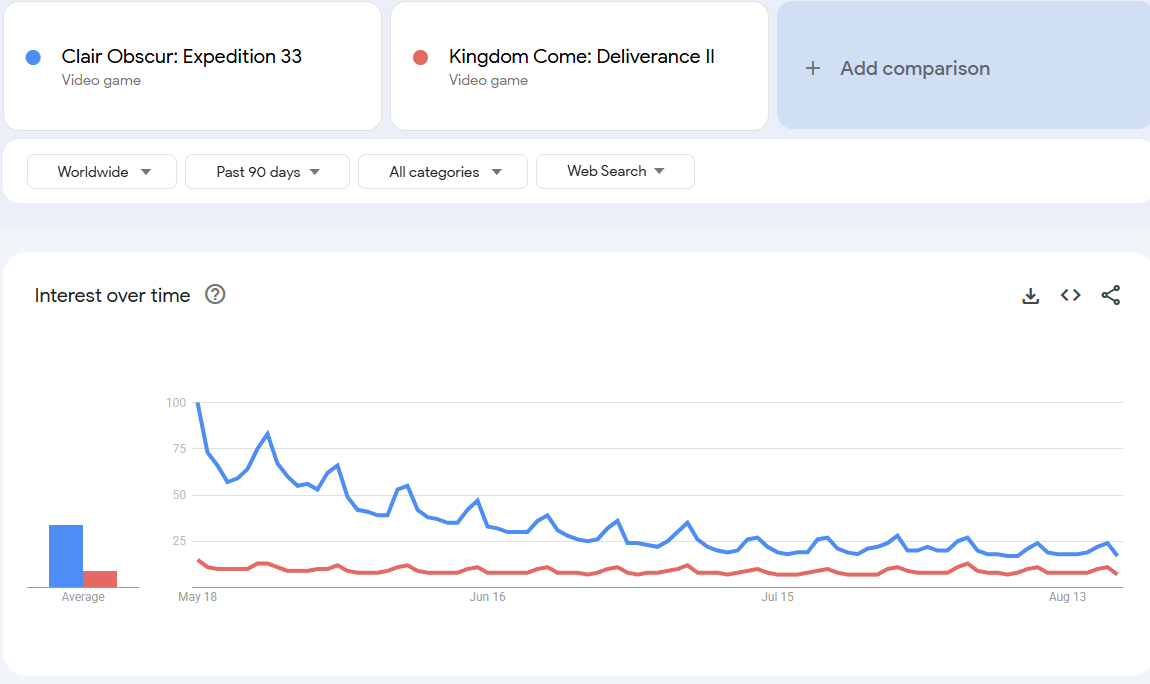Open embed code for the chart
Viewport: 1150px width, 684px height.
(1071, 295)
